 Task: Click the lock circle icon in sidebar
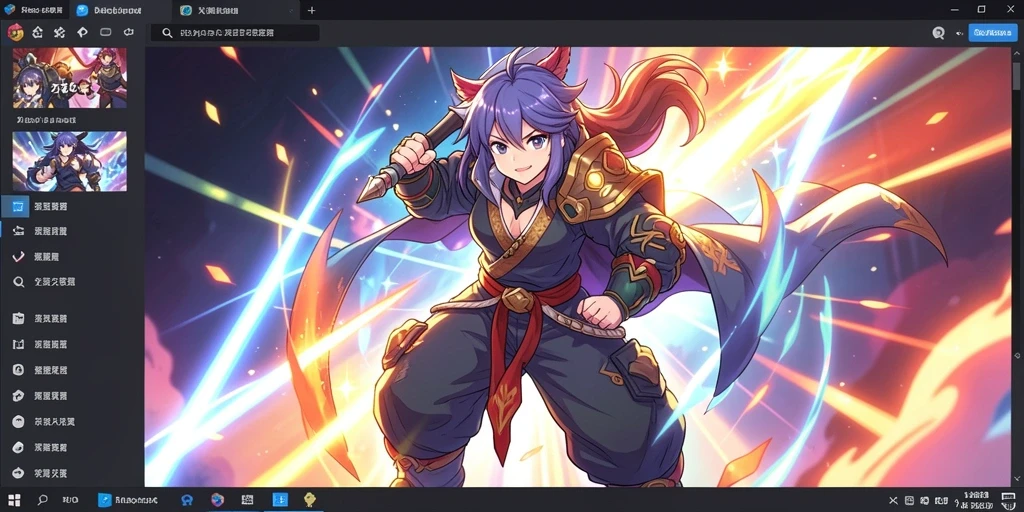point(18,370)
